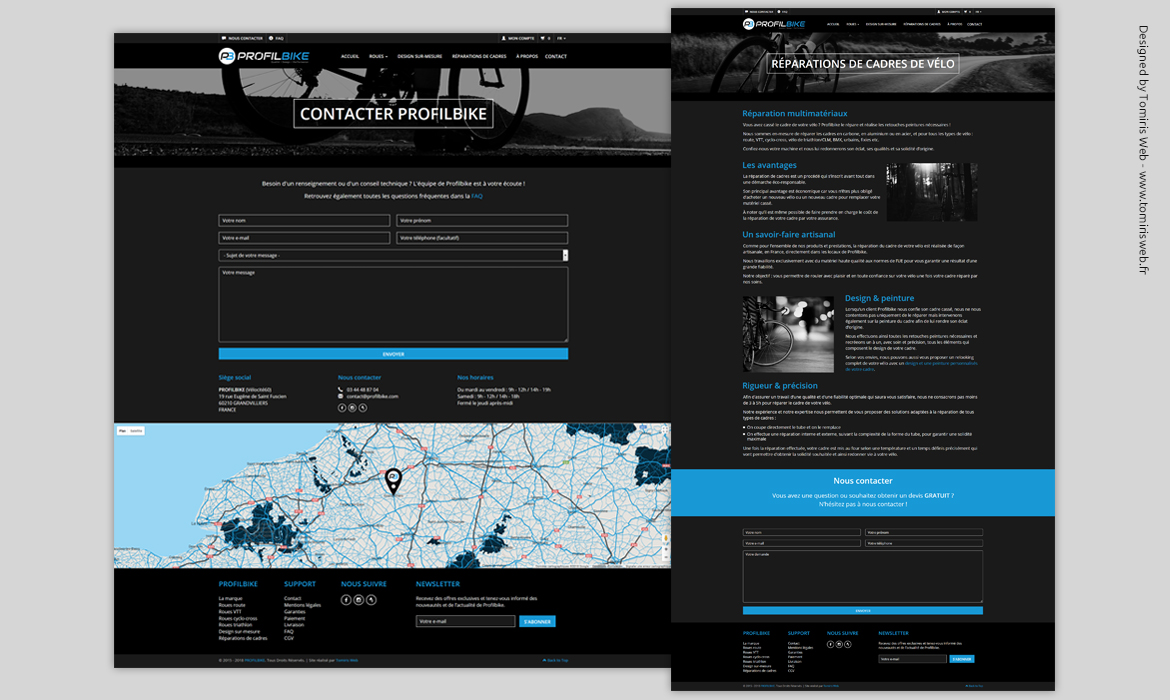
Task: Click into the 'Votre message' text area
Action: (x=393, y=304)
